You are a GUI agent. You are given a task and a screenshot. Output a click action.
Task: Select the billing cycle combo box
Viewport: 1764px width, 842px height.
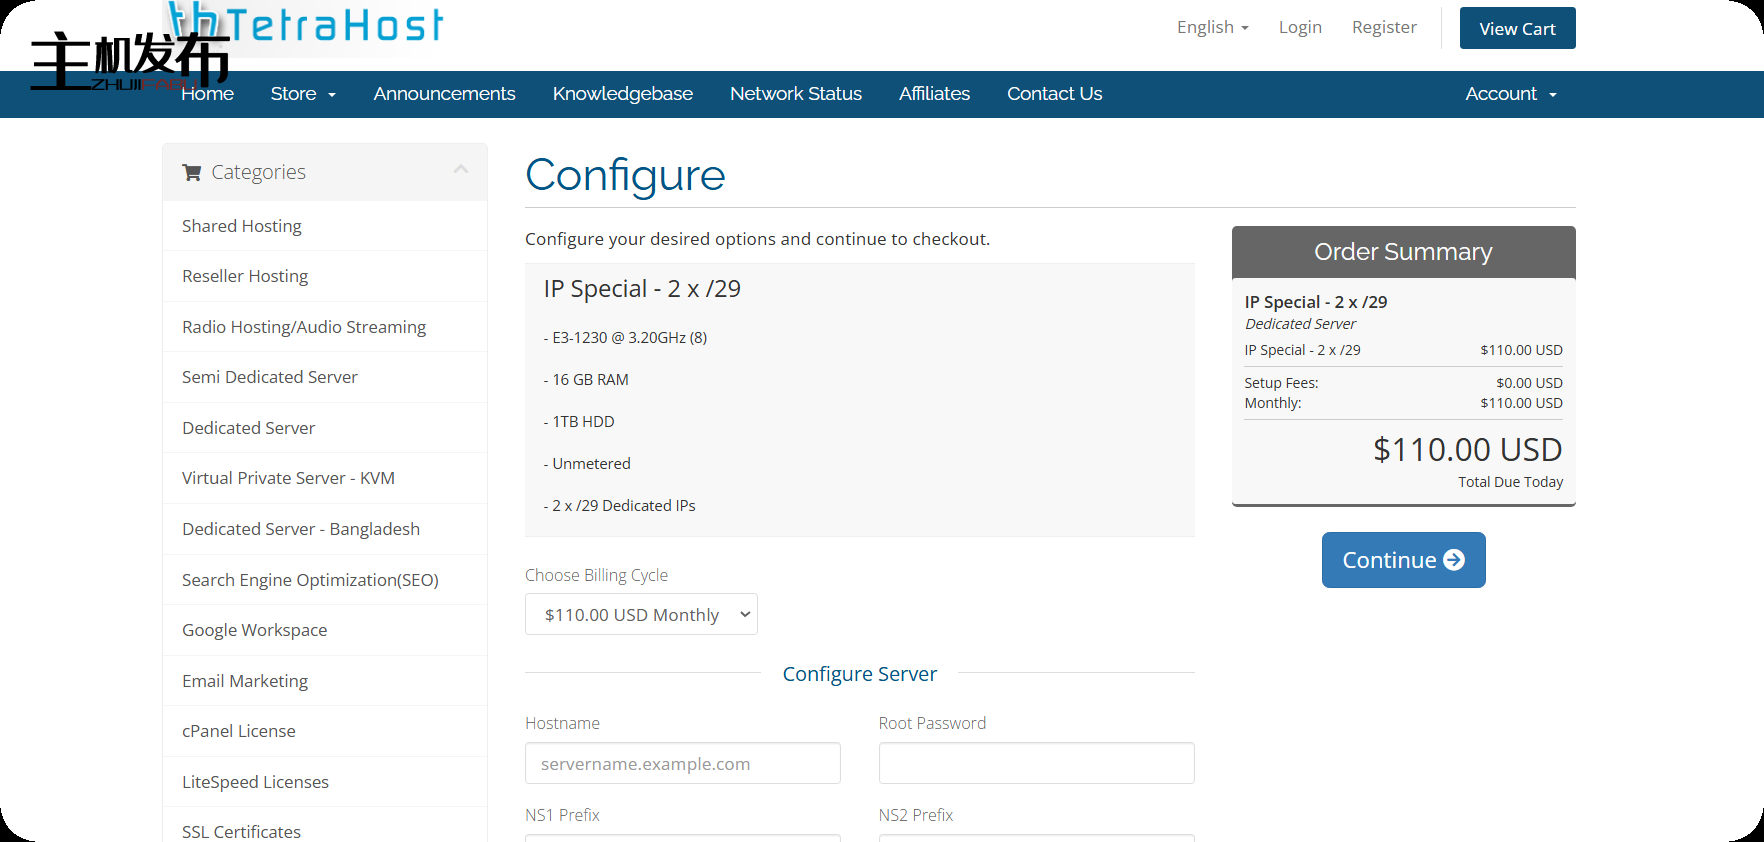click(x=641, y=614)
